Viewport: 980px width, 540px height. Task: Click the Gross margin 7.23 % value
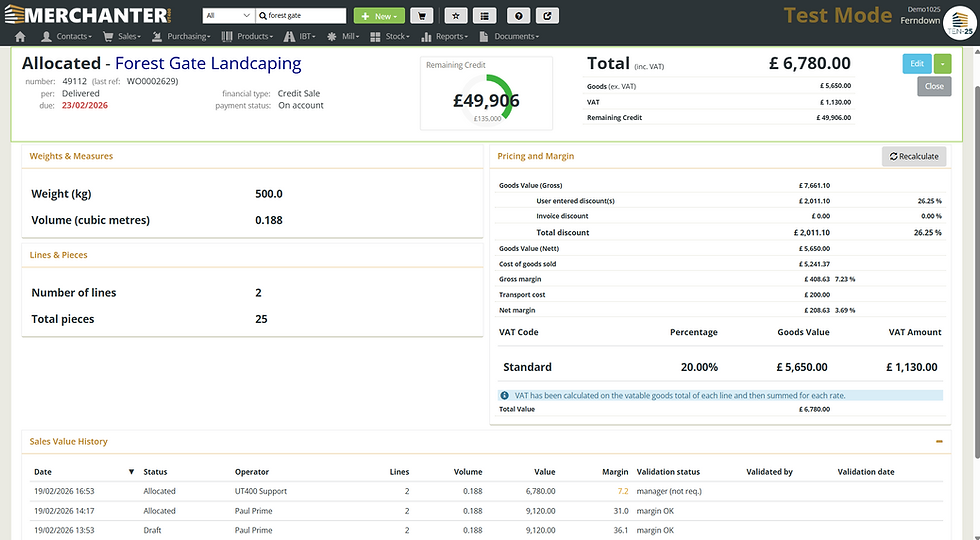click(x=845, y=279)
